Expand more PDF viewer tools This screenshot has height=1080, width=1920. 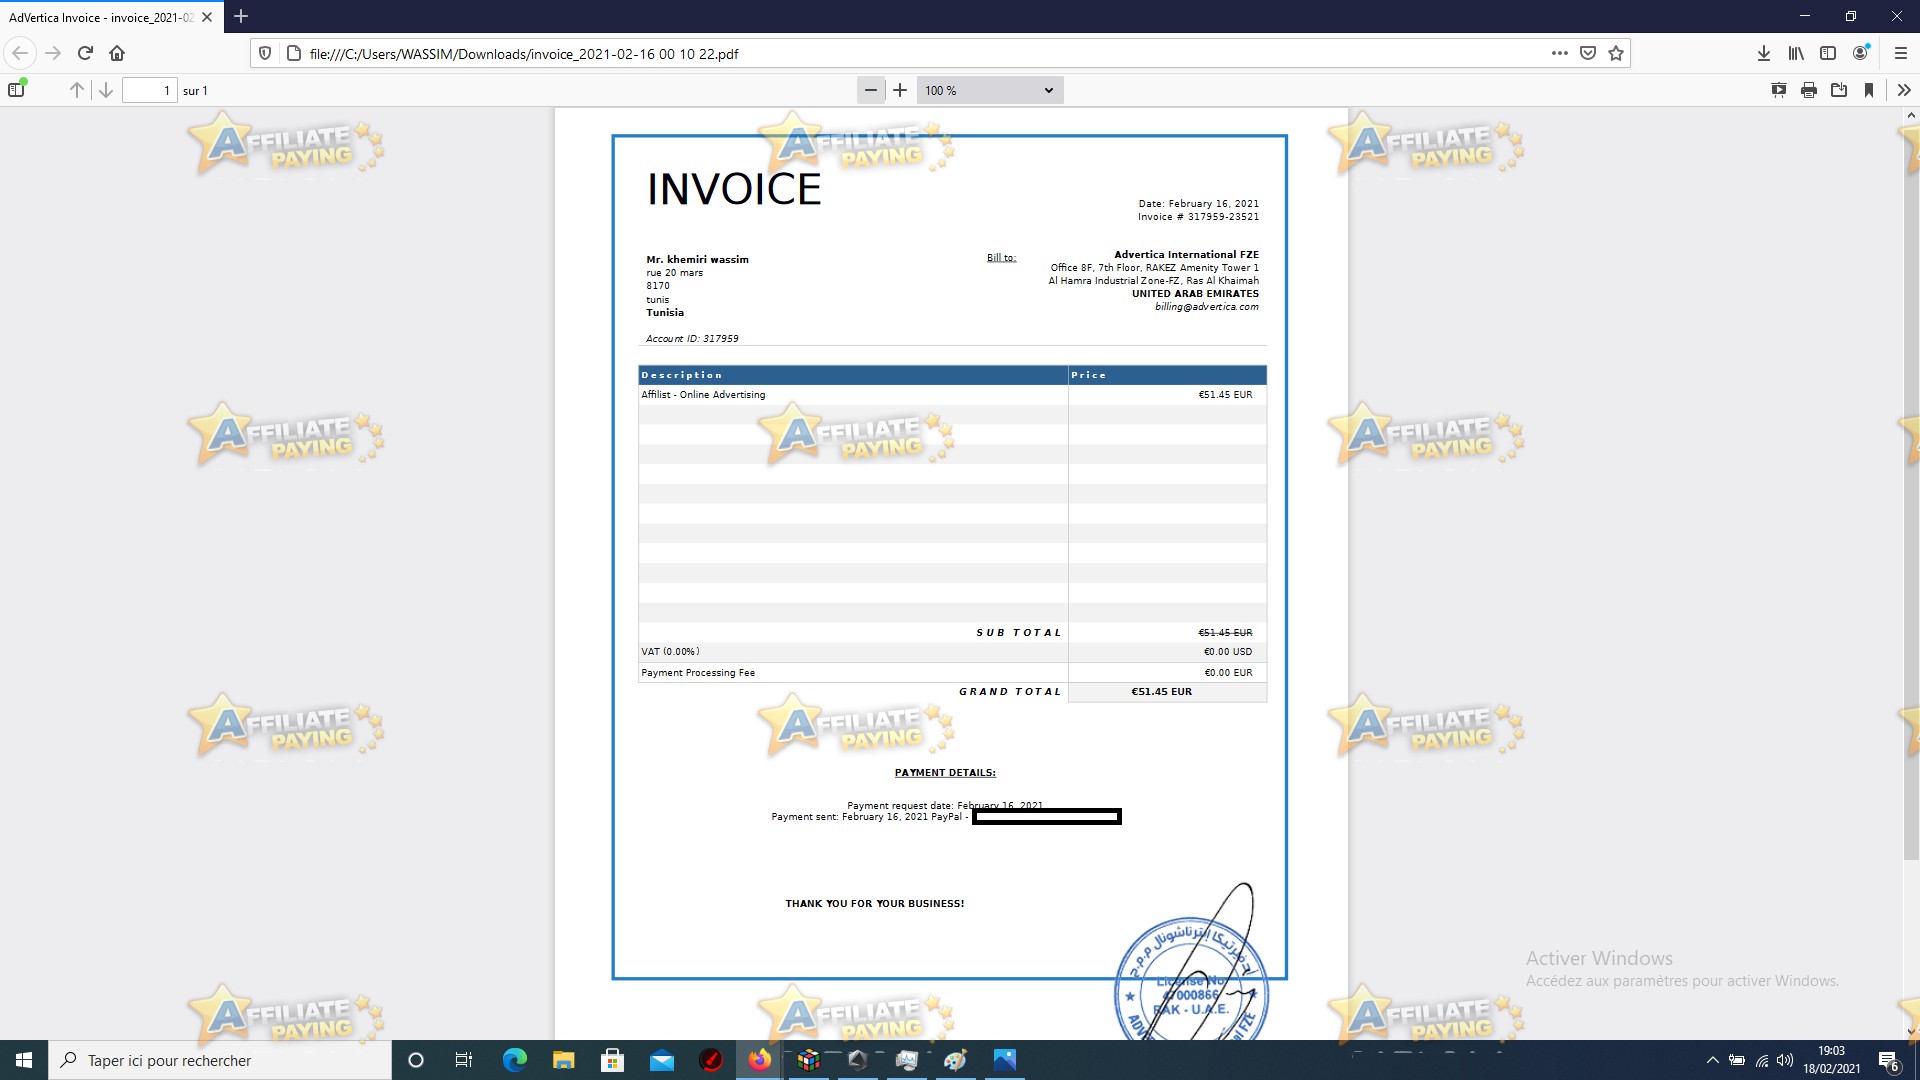[x=1904, y=90]
